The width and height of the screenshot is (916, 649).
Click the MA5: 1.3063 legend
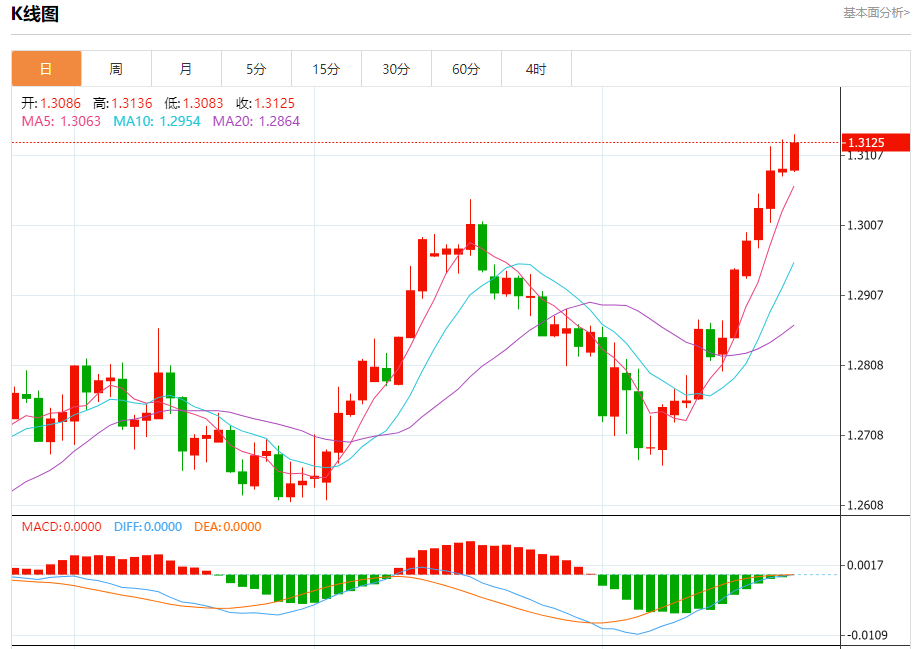61,122
